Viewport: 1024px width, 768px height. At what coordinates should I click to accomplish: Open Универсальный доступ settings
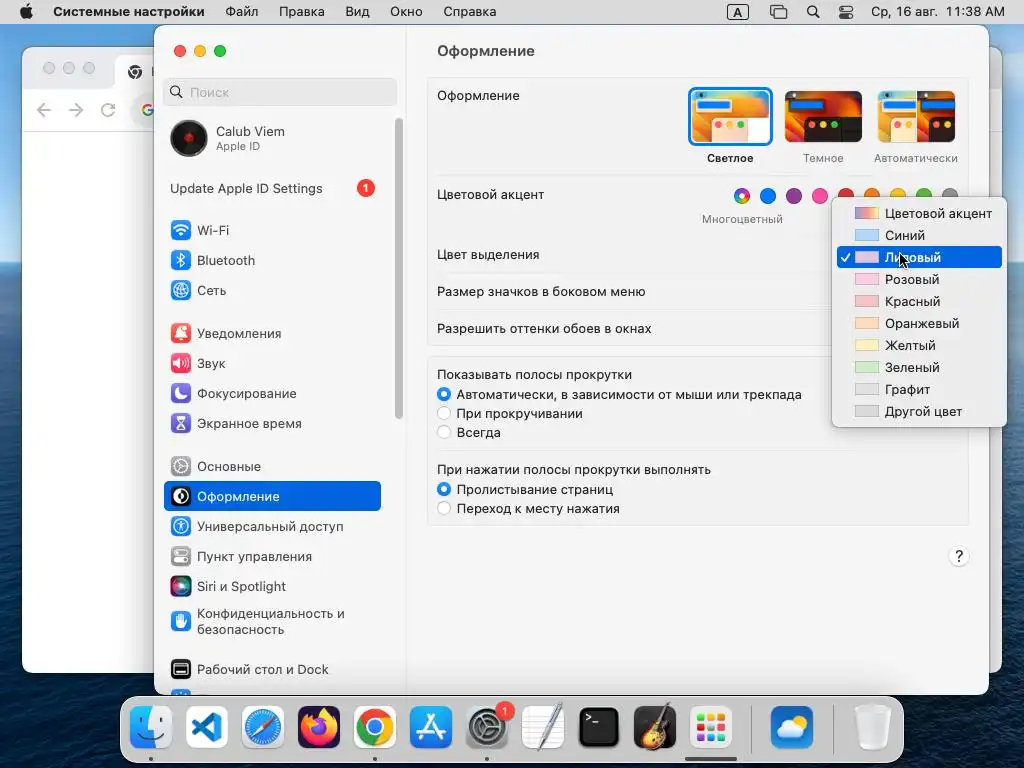click(x=272, y=526)
